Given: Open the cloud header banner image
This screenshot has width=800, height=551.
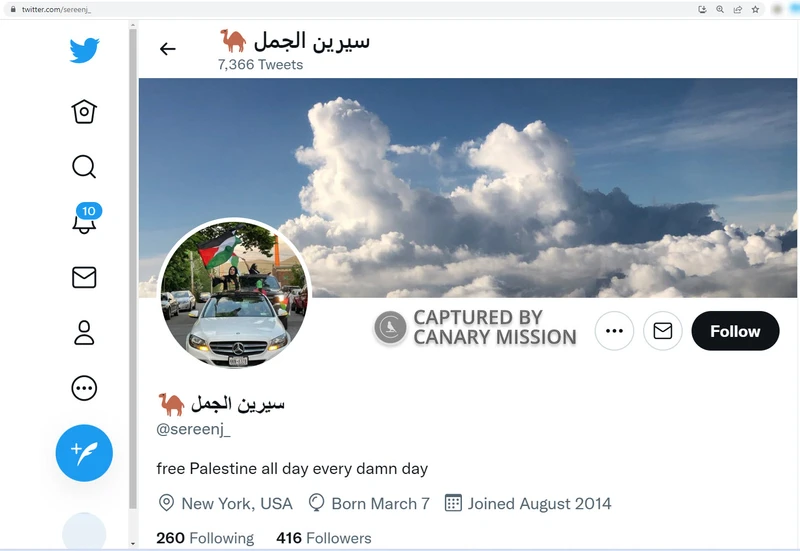Looking at the screenshot, I should (468, 188).
